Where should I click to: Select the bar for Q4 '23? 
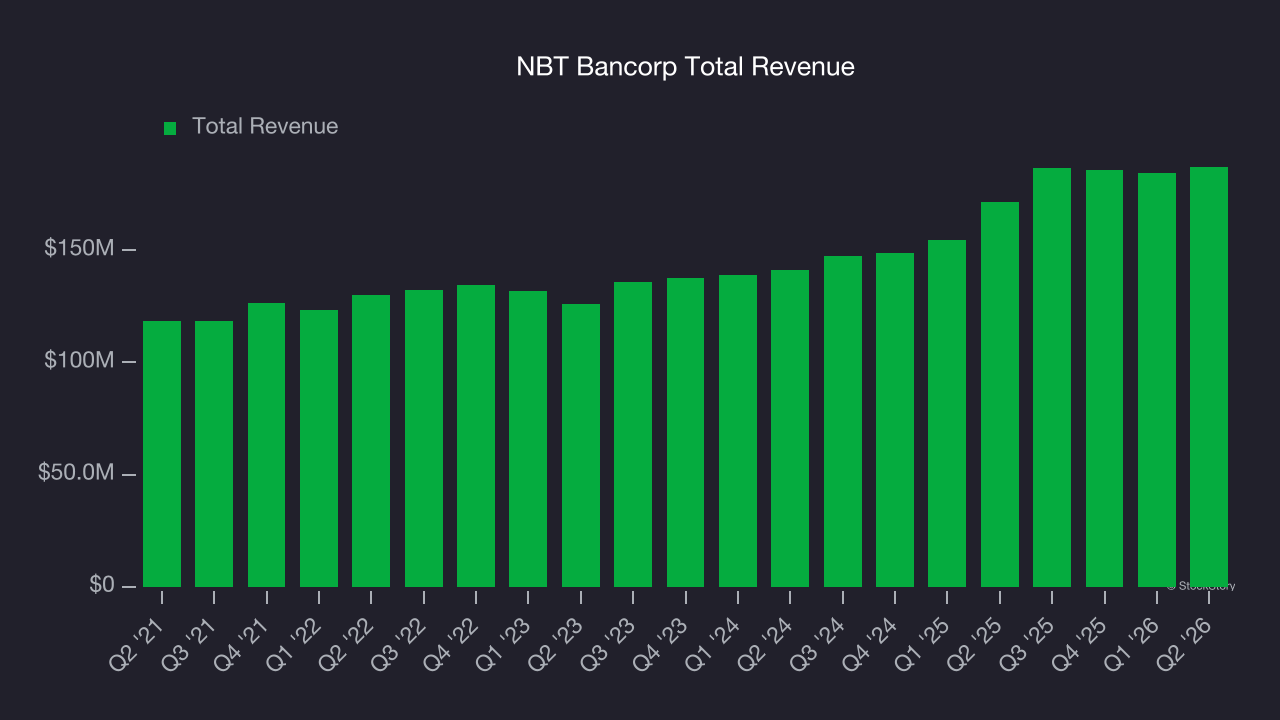pyautogui.click(x=686, y=432)
